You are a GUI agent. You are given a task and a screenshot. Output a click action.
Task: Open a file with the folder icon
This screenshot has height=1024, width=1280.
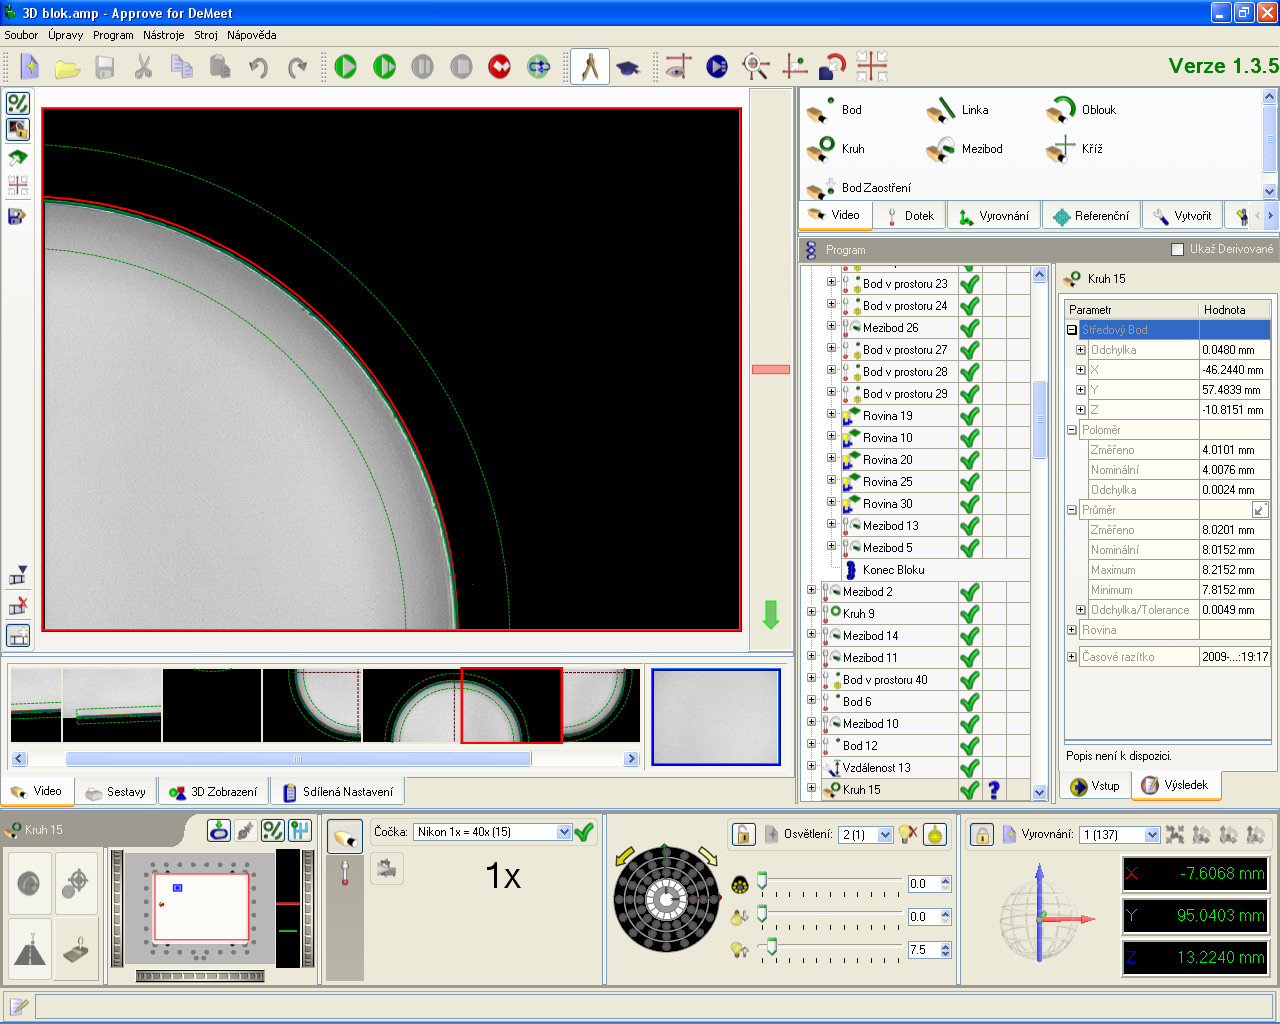(67, 67)
